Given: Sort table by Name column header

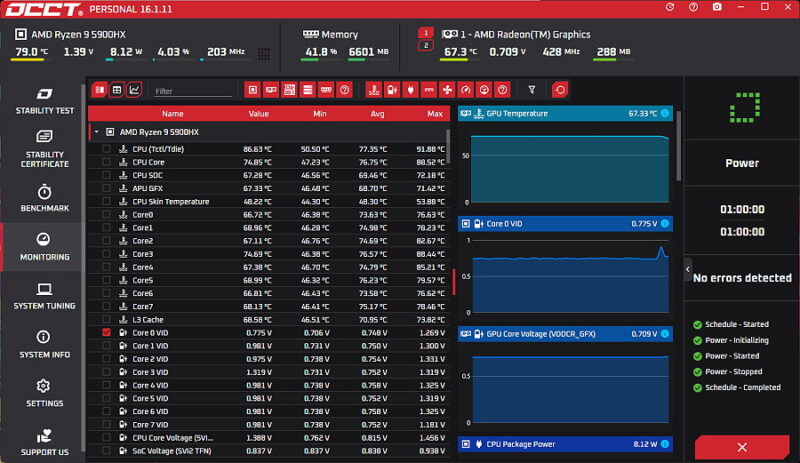Looking at the screenshot, I should (x=172, y=114).
